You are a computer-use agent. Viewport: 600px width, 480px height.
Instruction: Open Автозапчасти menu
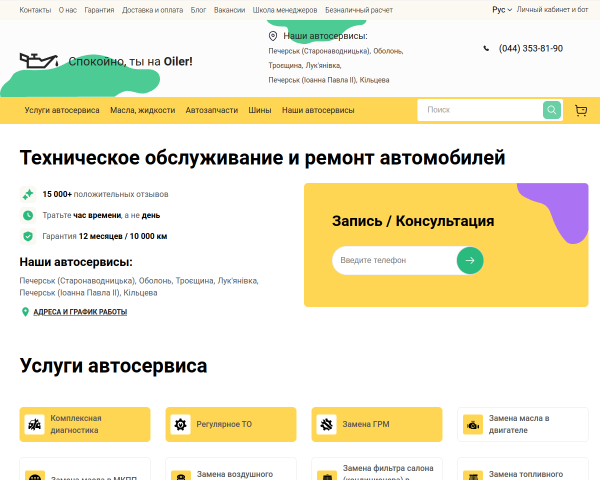pyautogui.click(x=212, y=110)
